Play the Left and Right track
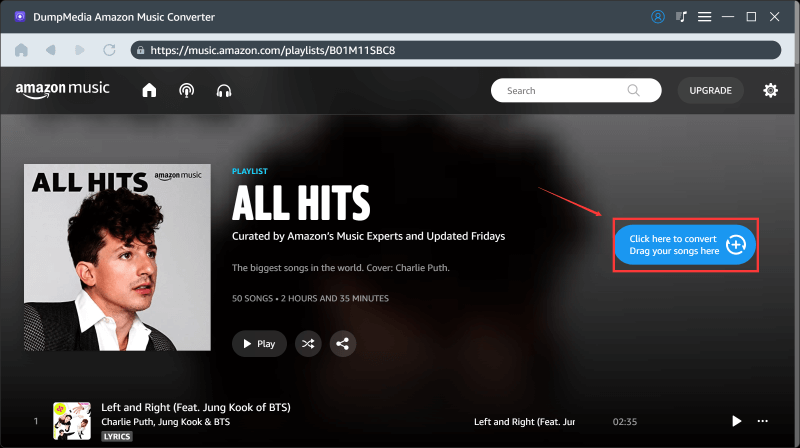The height and width of the screenshot is (448, 800). click(736, 421)
